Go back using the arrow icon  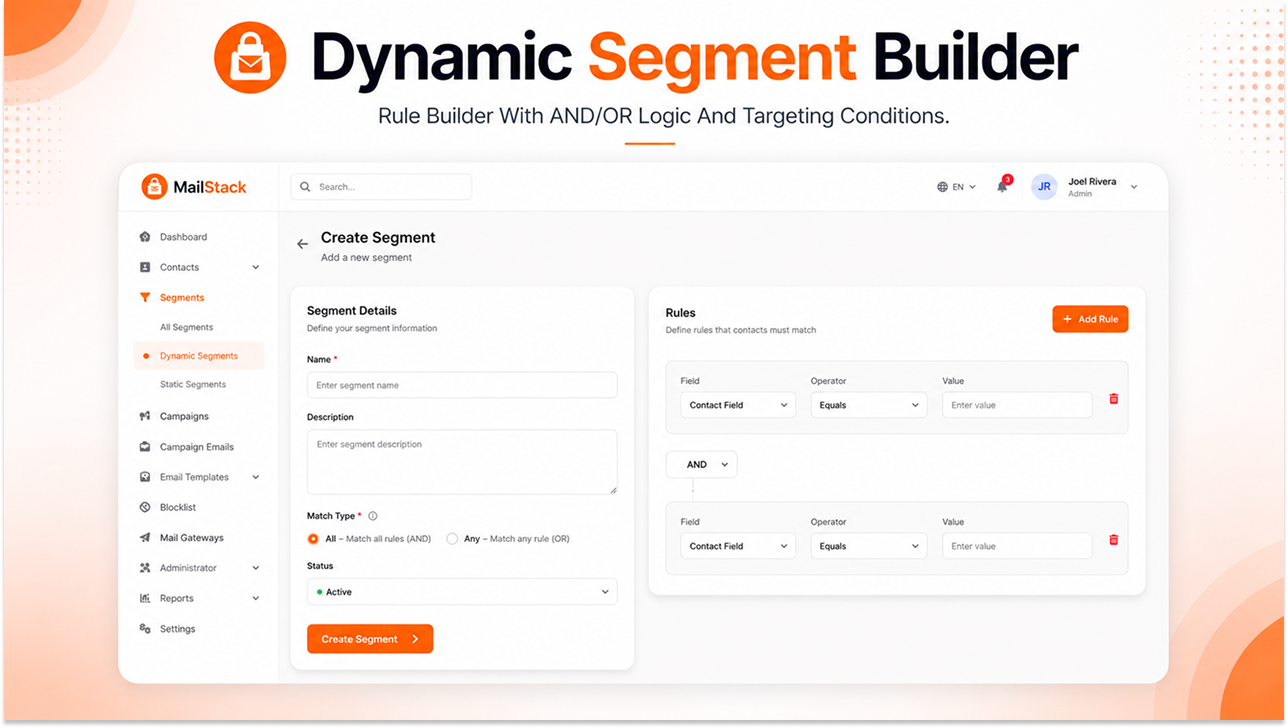coord(302,244)
